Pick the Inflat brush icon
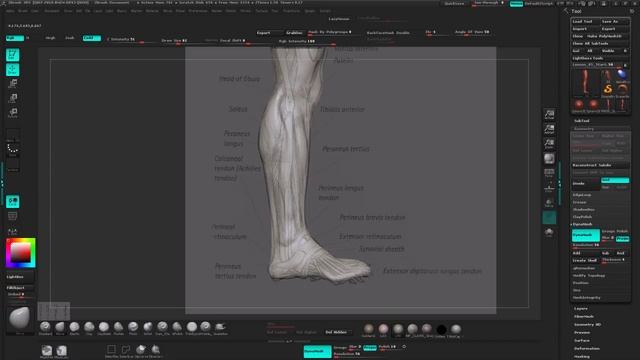The height and width of the screenshot is (360, 640). click(148, 327)
